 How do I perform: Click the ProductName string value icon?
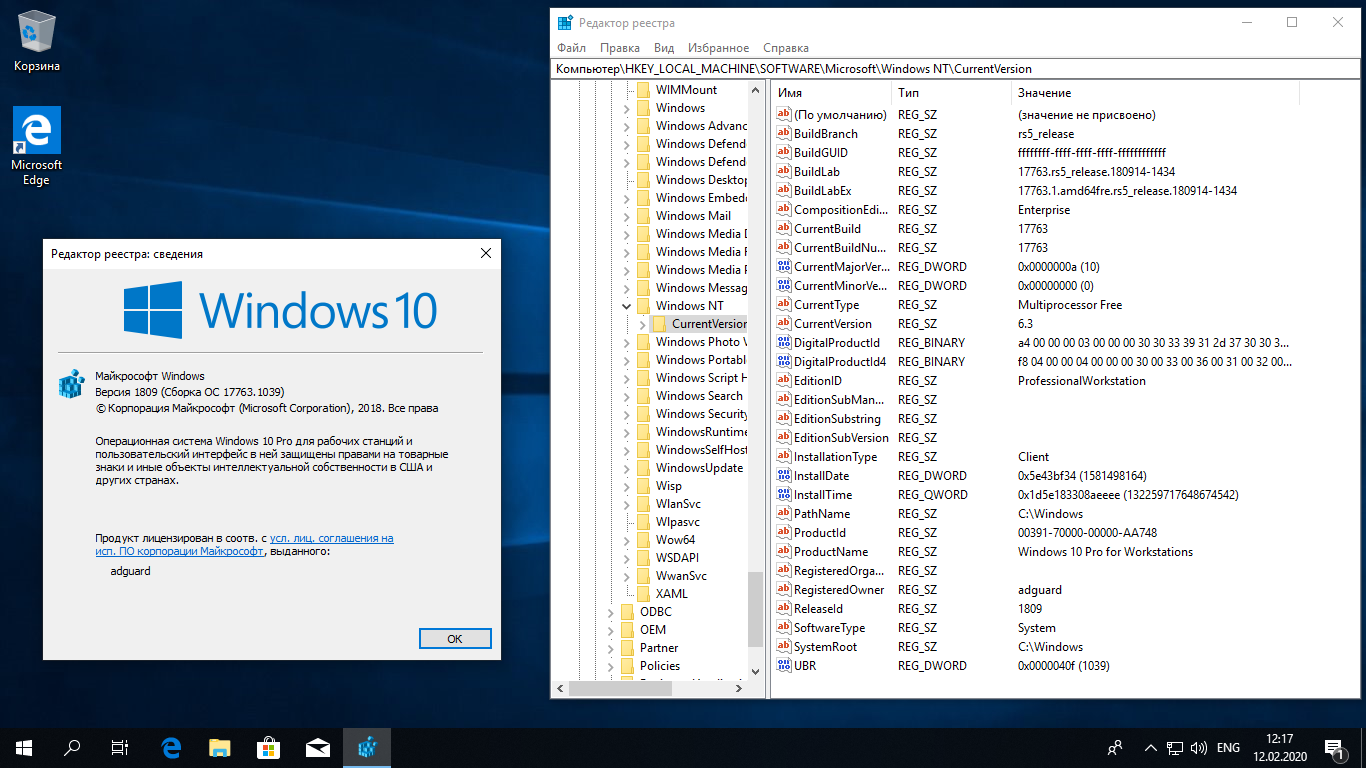pyautogui.click(x=784, y=552)
